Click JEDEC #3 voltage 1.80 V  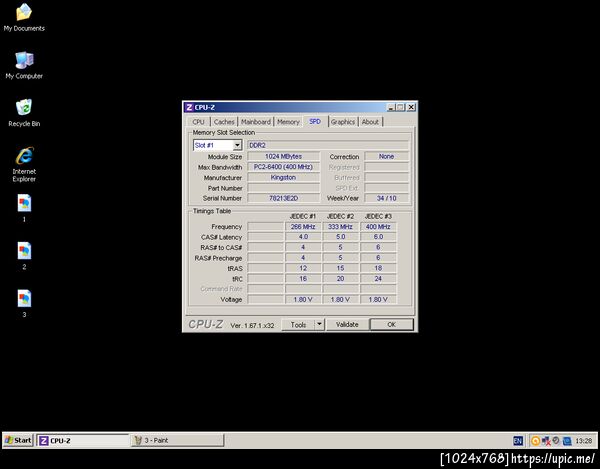[x=378, y=299]
